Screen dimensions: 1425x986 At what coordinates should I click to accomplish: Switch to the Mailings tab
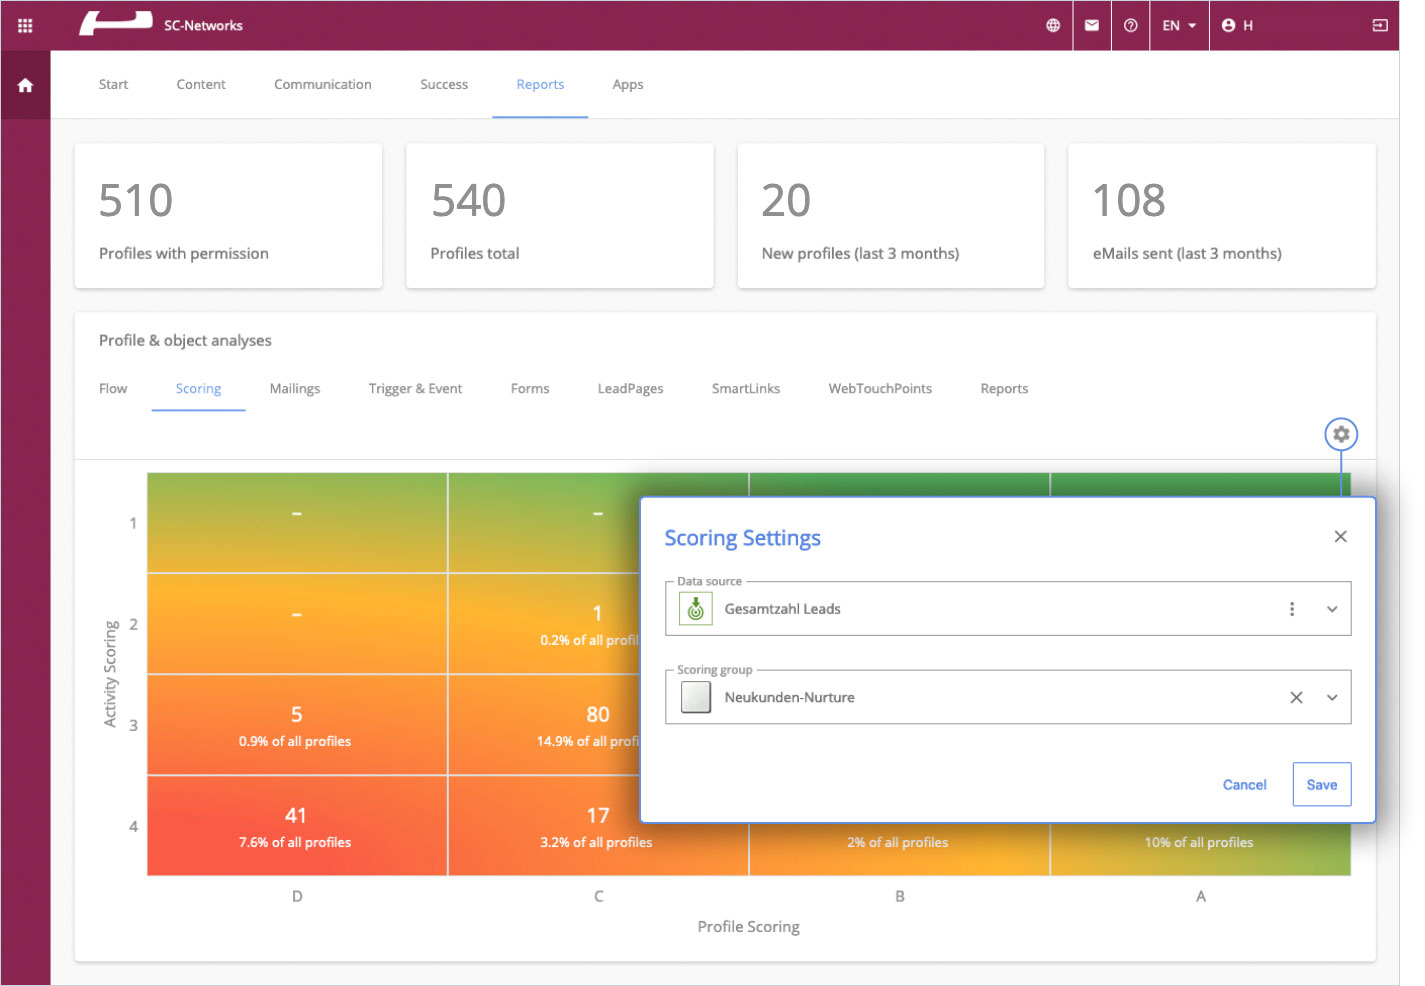point(295,389)
